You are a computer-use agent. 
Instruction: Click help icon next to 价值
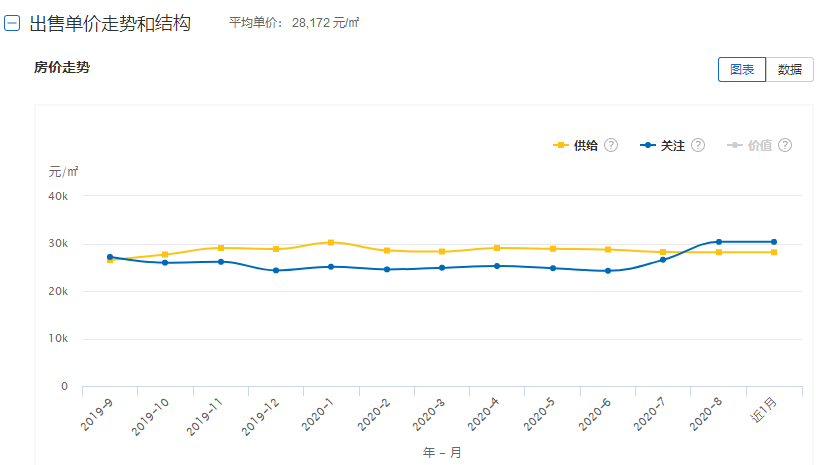[785, 146]
